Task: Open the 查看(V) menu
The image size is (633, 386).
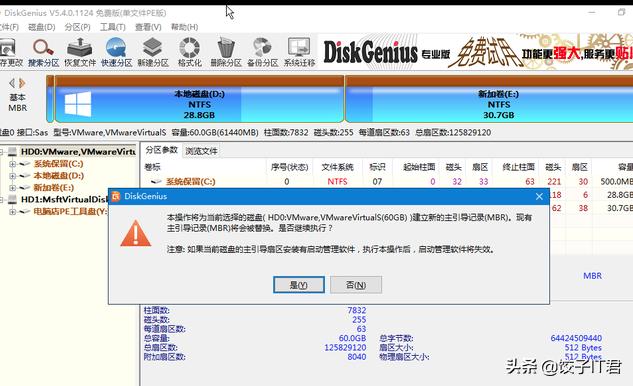Action: (148, 27)
